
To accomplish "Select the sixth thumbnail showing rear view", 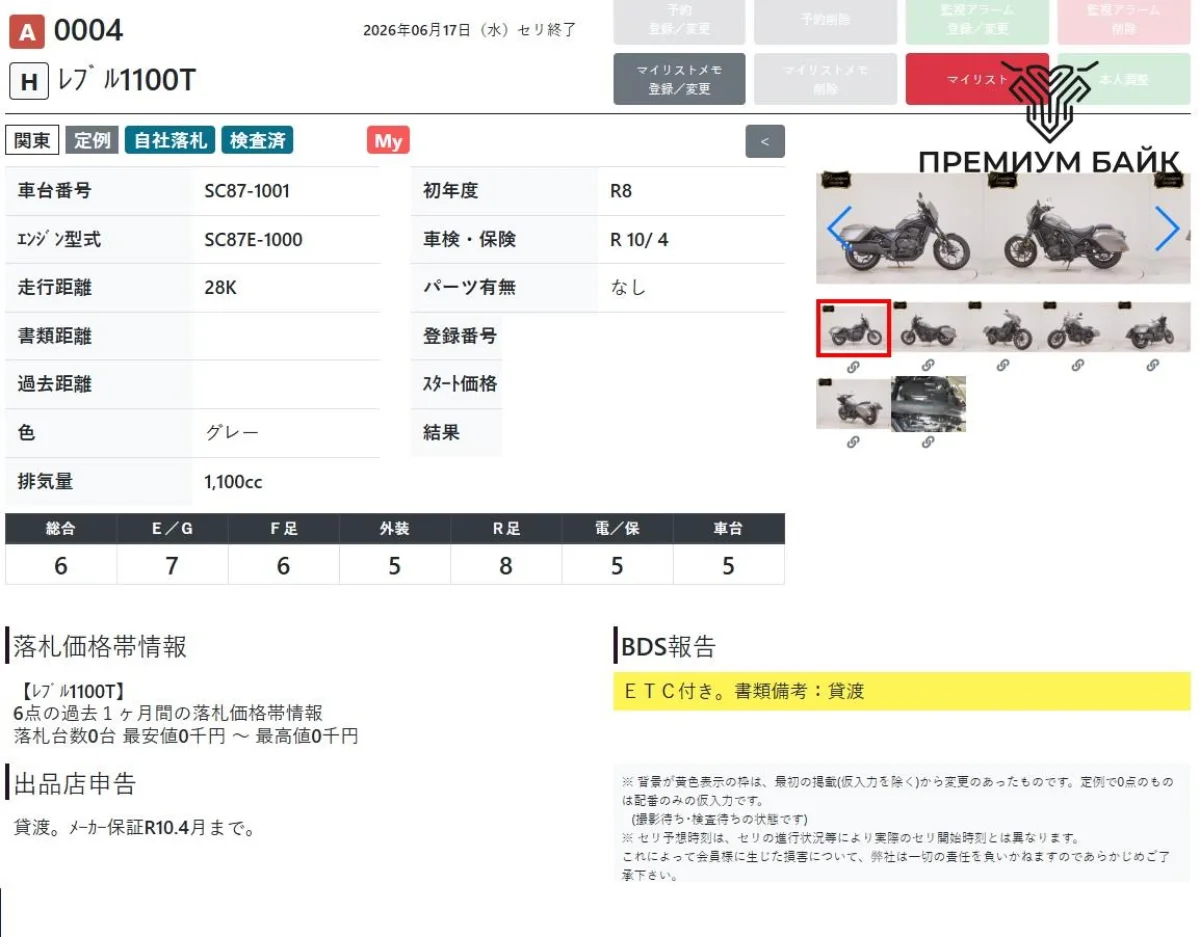I will [853, 403].
